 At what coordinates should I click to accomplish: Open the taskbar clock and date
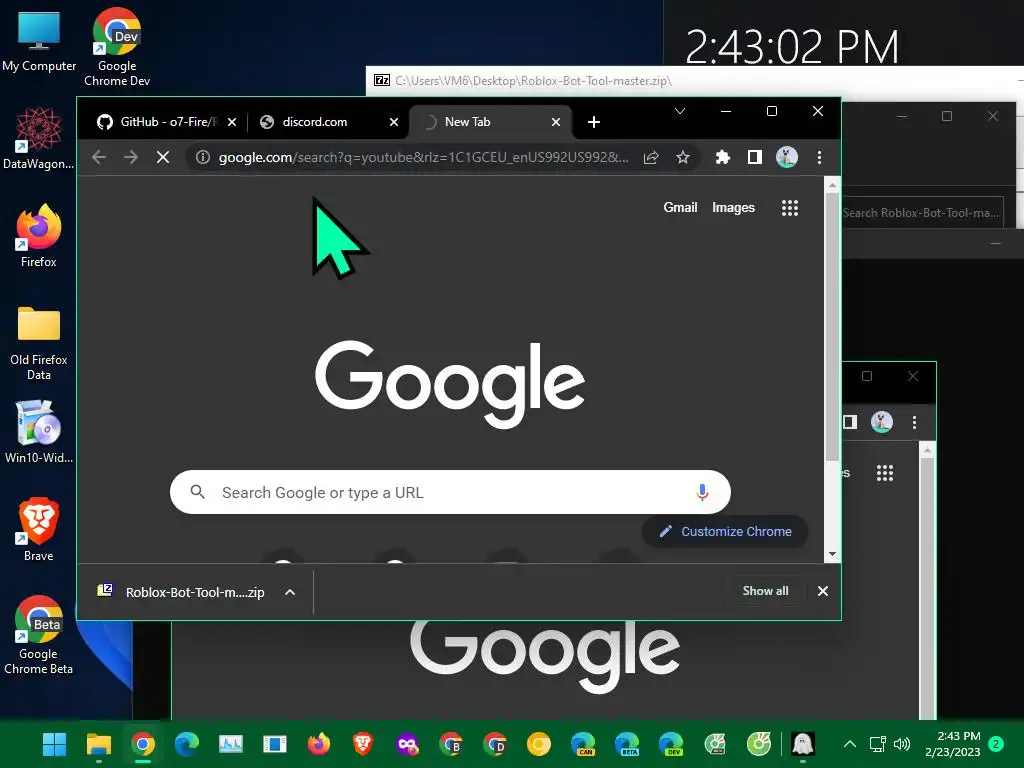pyautogui.click(x=953, y=744)
